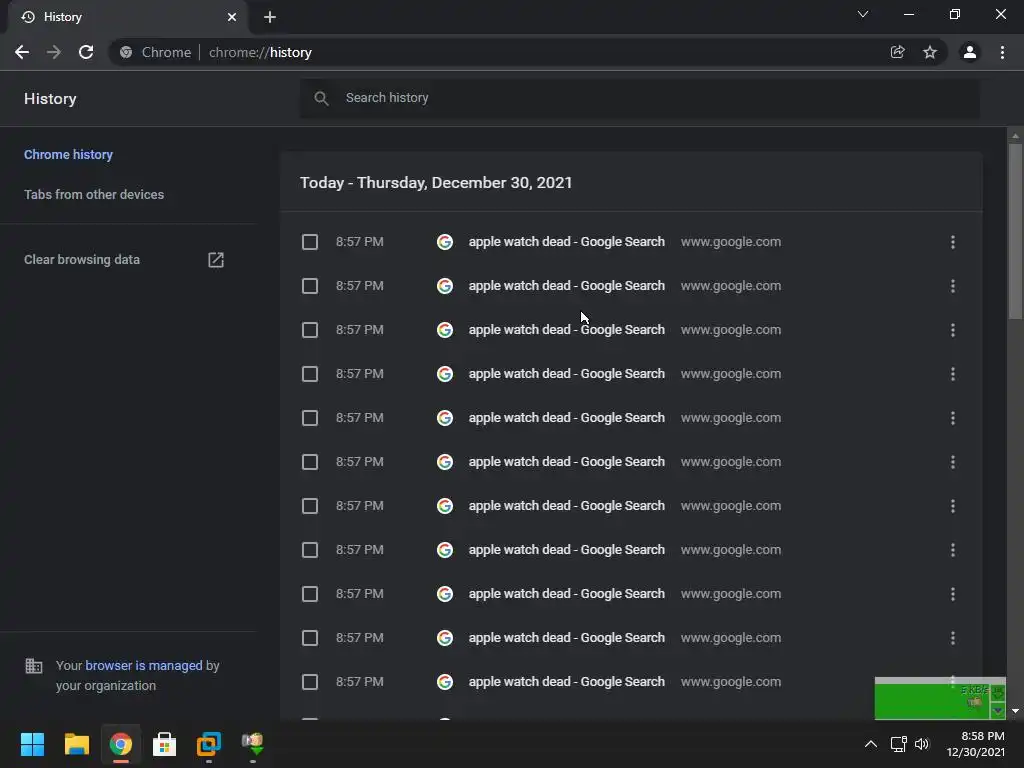Image resolution: width=1024 pixels, height=768 pixels.
Task: Open the taskbar clock showing 8:58 PM
Action: coord(976,744)
